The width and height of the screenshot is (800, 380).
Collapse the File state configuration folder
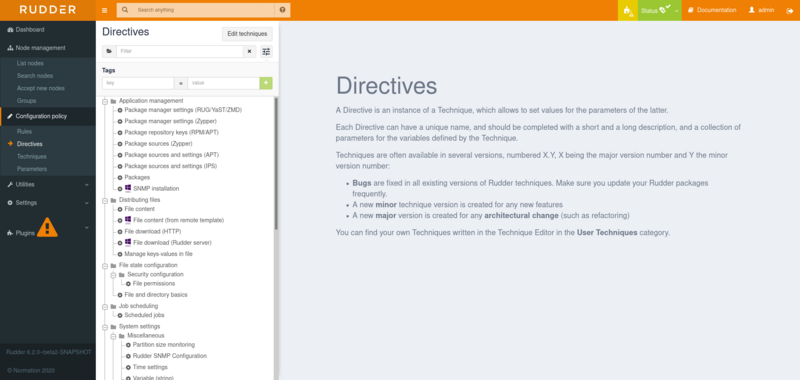[x=105, y=266]
